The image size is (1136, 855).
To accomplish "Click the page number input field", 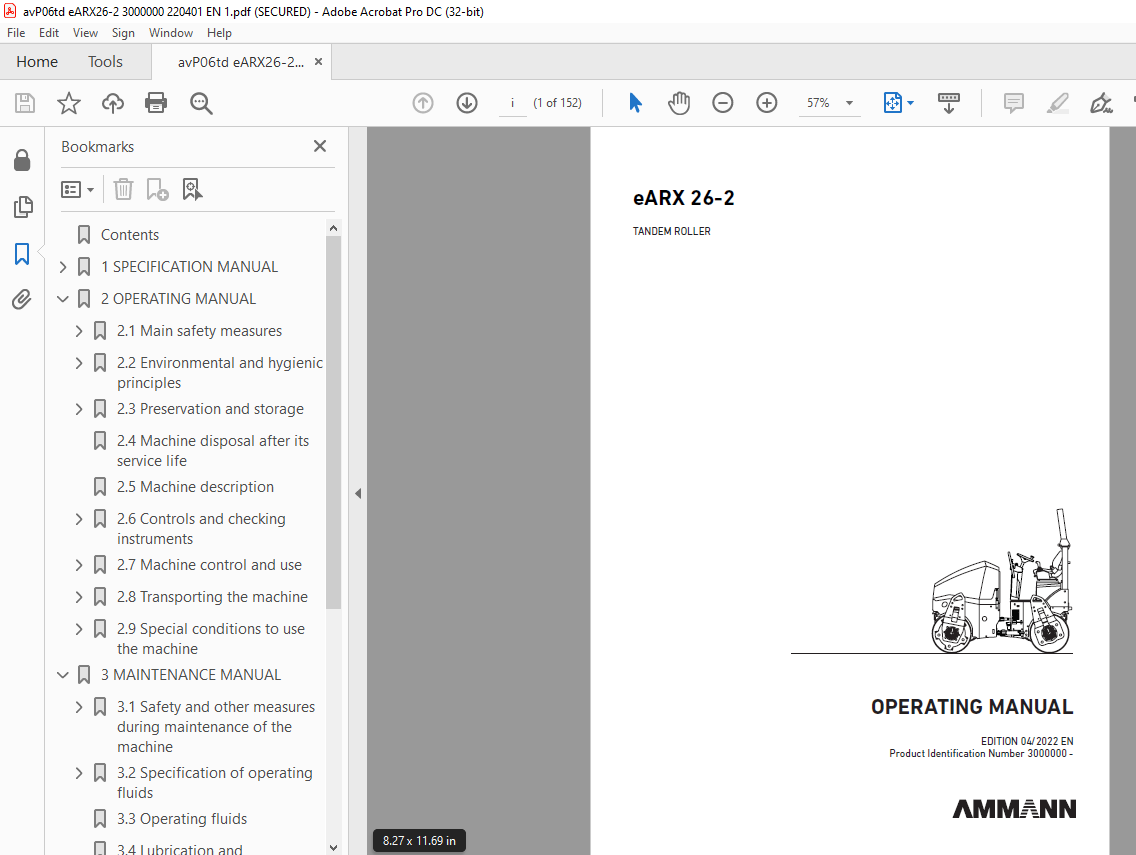I will 512,103.
